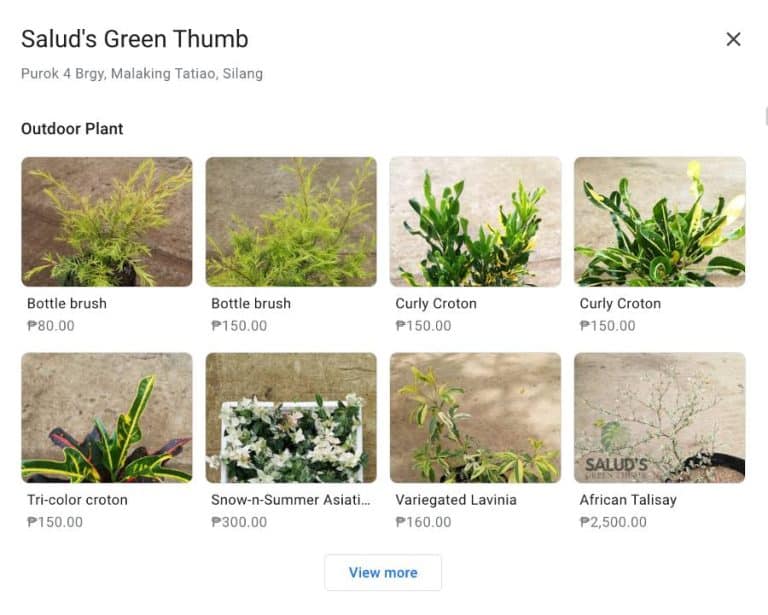Open the Snow-n-Summer Asiatic photo
This screenshot has width=768, height=615.
click(291, 417)
